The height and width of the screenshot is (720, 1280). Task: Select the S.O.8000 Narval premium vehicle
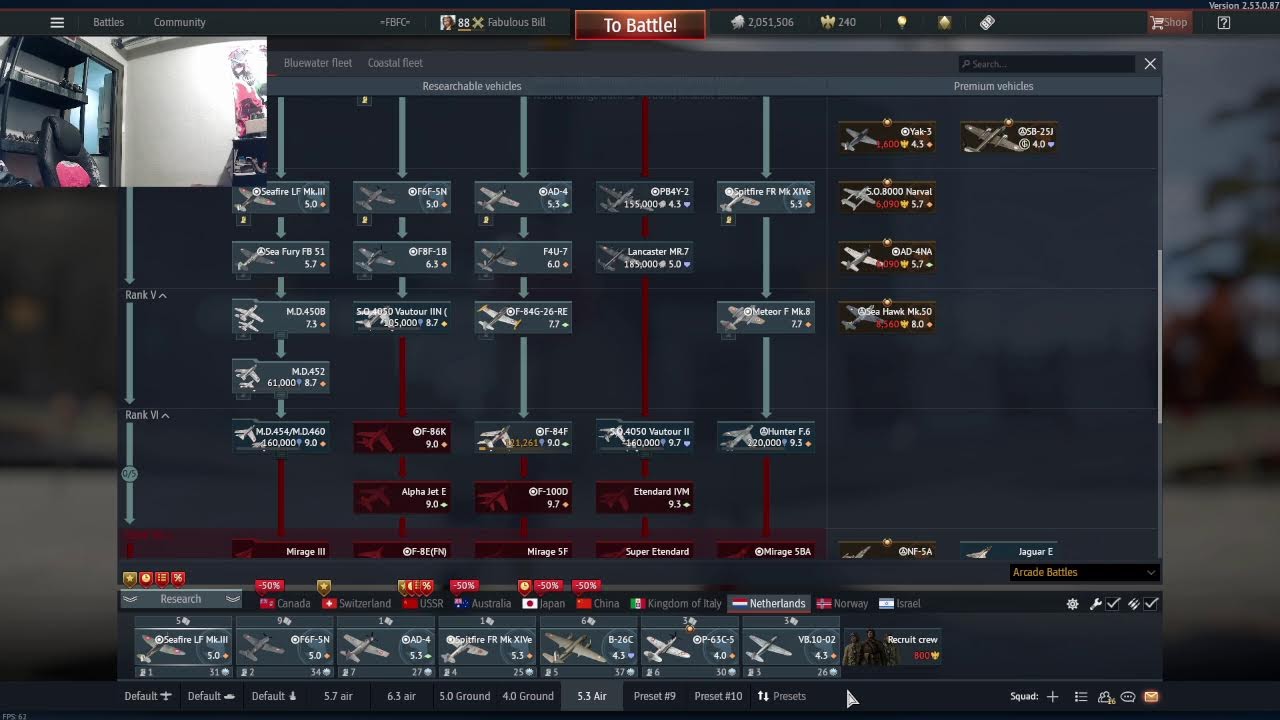[x=887, y=198]
